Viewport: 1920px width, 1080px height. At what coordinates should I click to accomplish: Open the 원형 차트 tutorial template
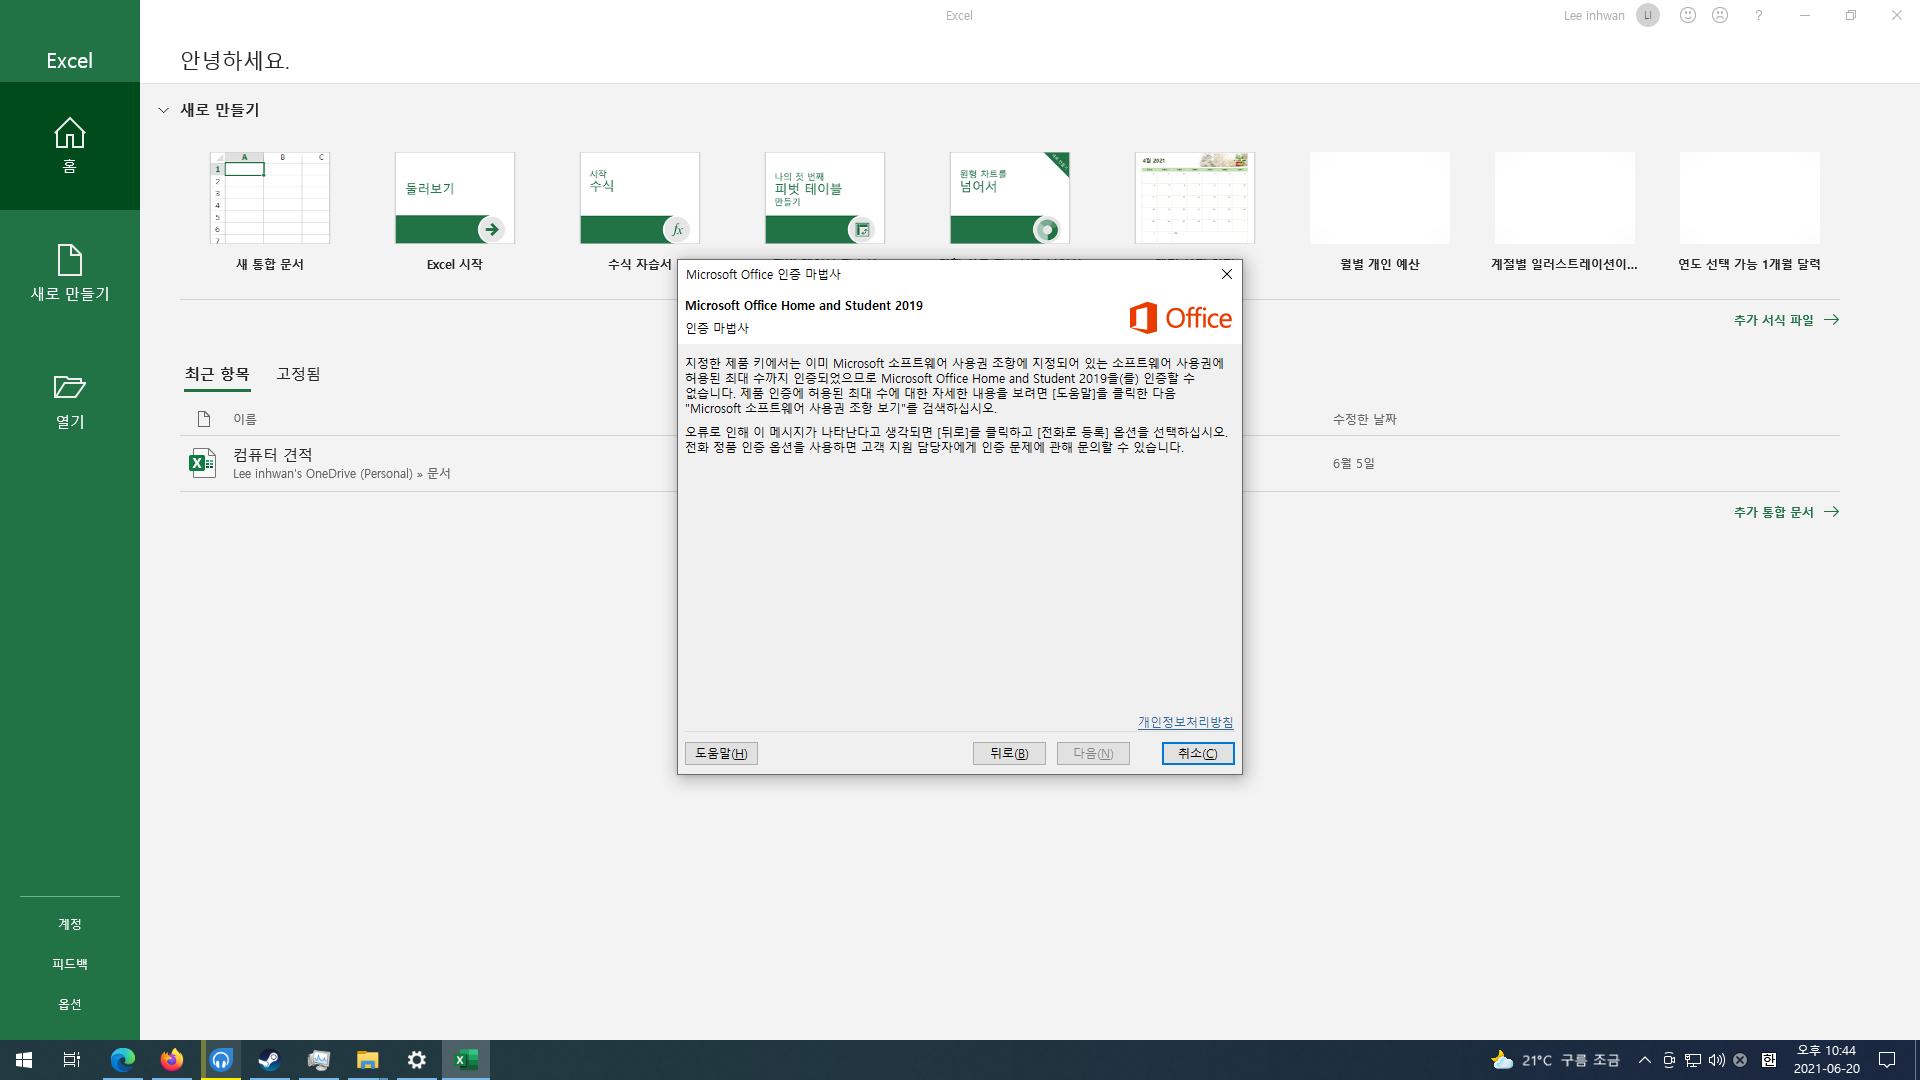[x=1010, y=198]
